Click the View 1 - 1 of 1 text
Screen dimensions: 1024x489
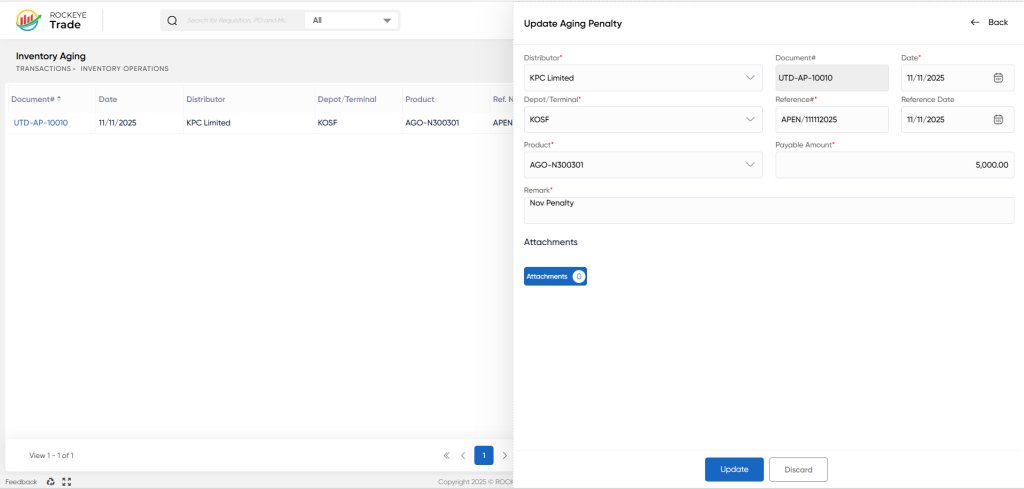click(52, 455)
